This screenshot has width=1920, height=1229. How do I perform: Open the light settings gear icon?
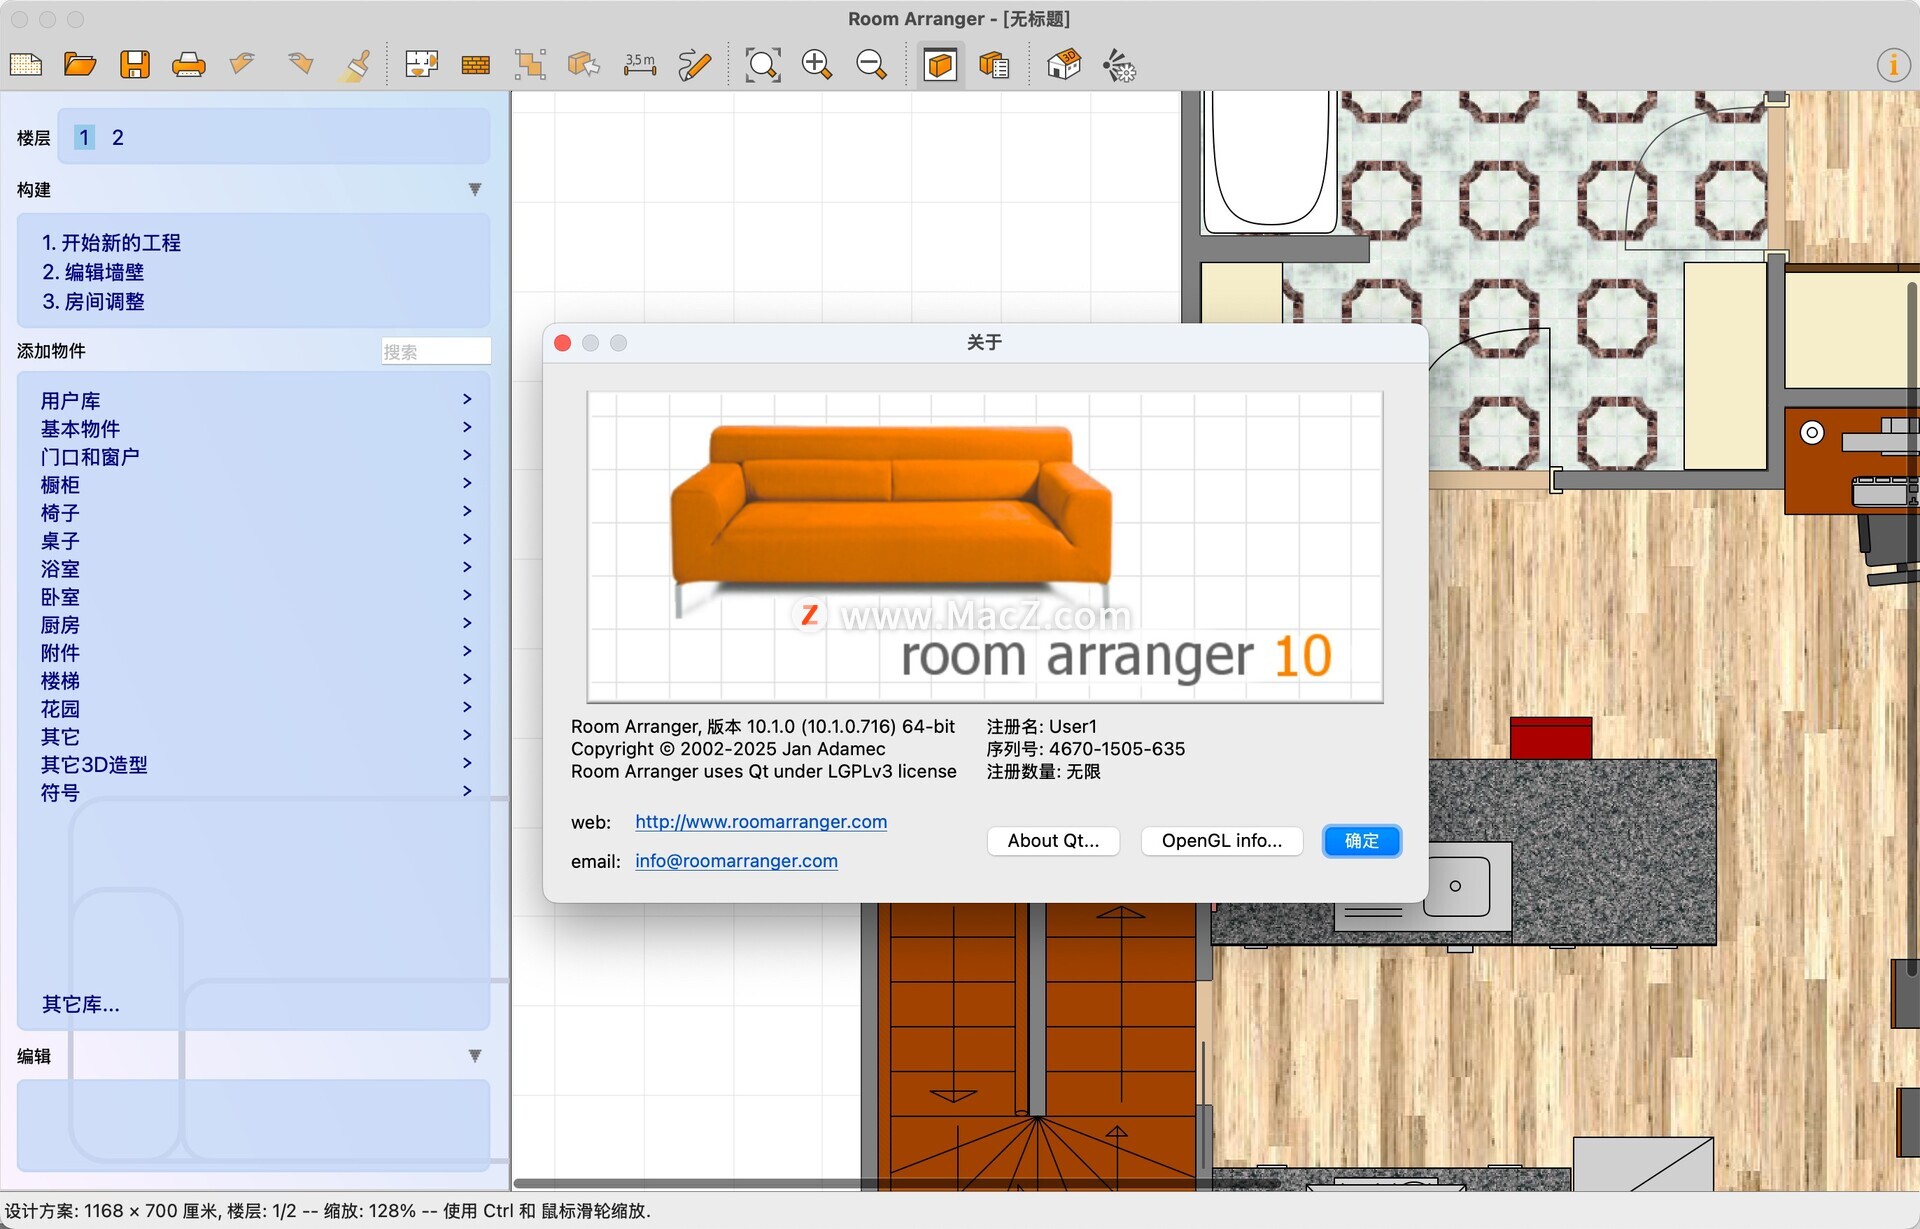[1119, 66]
